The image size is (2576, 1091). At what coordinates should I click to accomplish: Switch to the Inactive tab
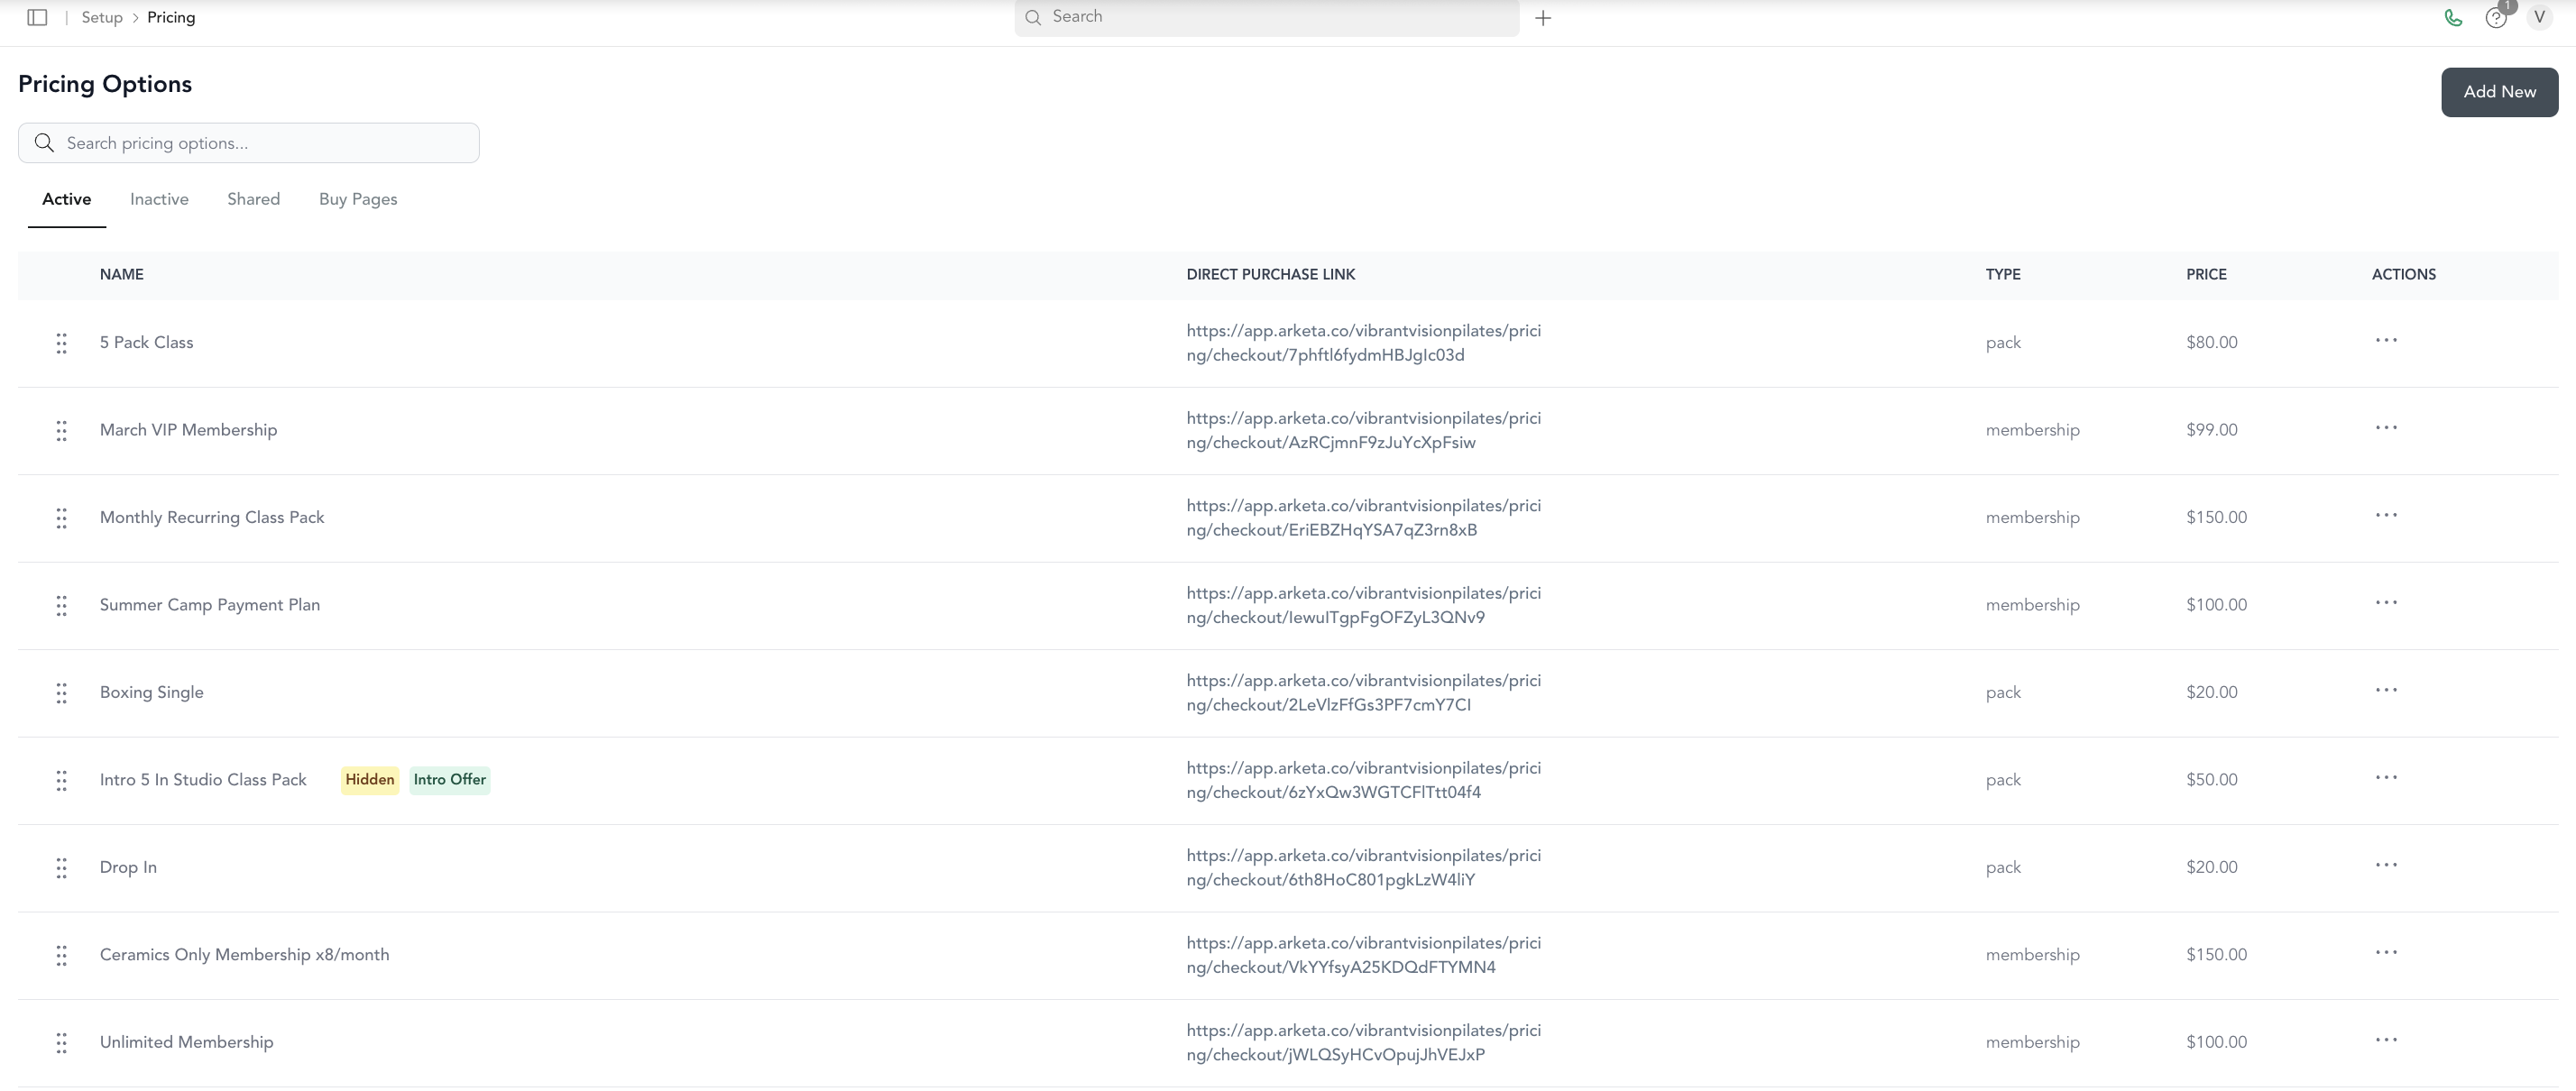click(159, 199)
